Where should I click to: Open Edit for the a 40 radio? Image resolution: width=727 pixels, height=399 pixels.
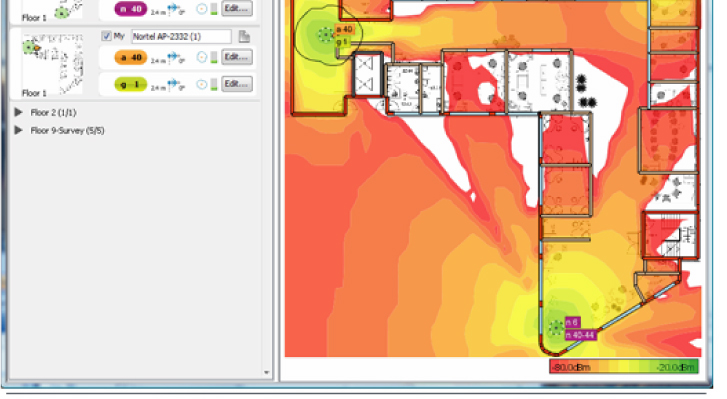pyautogui.click(x=237, y=57)
